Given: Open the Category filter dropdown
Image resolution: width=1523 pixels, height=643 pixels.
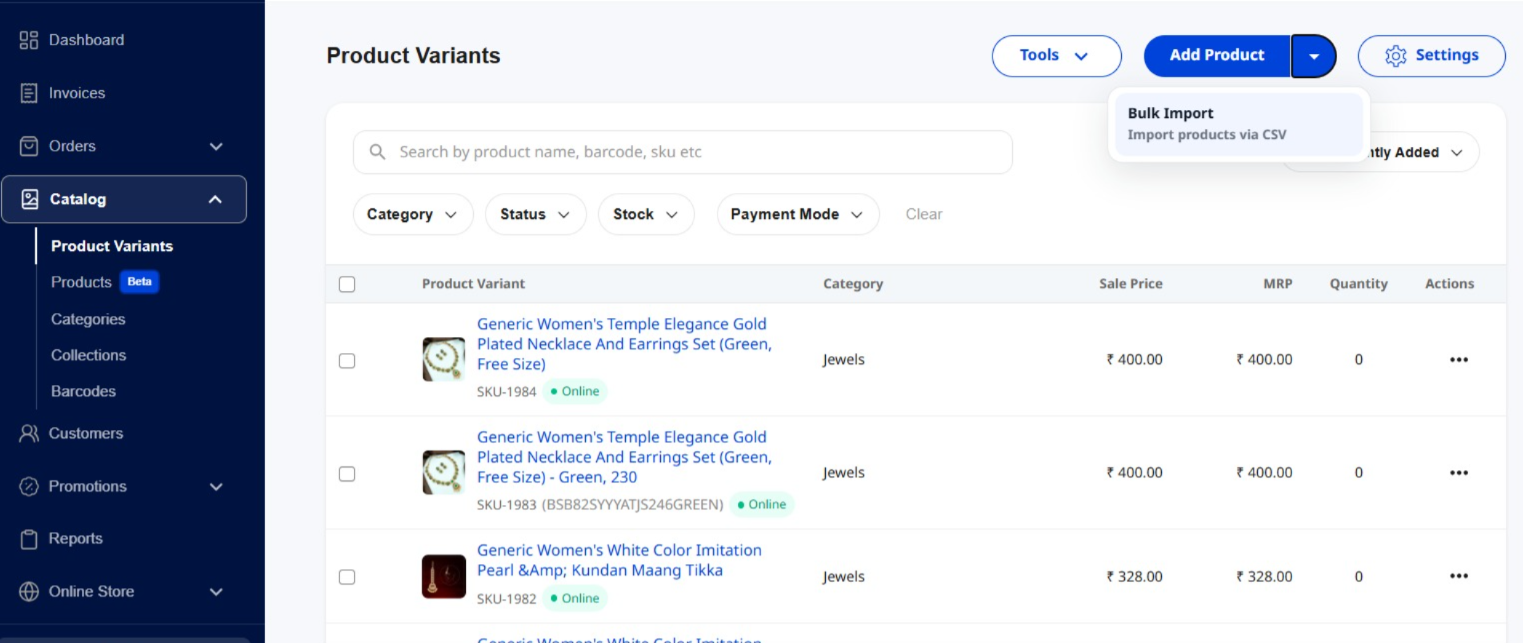Looking at the screenshot, I should (412, 214).
